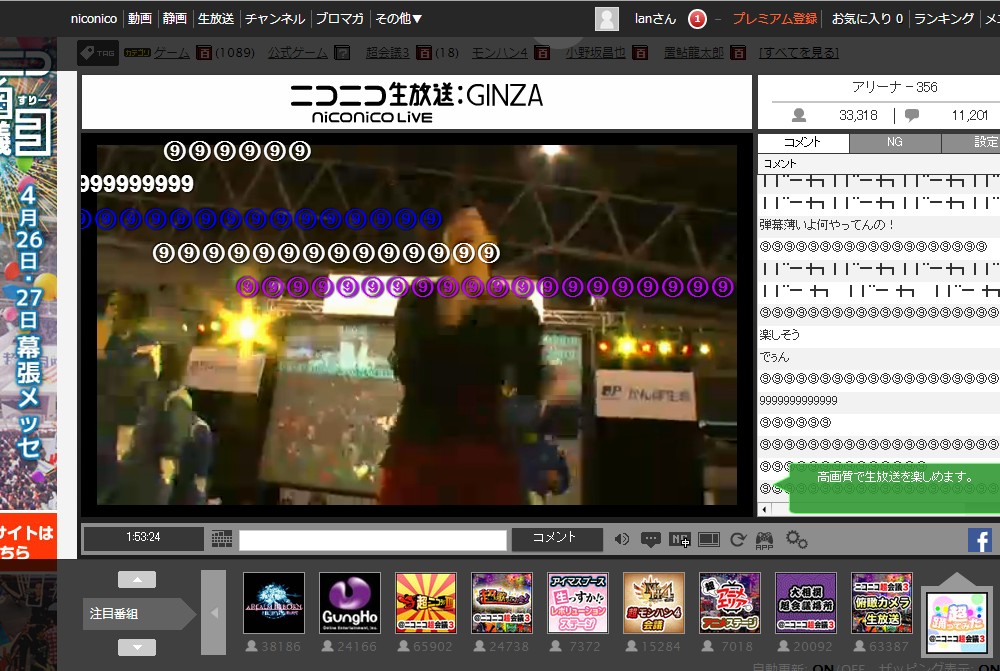Viewport: 1000px width, 671px height.
Task: Open dictionary icon next to 小野坂昌也 tag
Action: pyautogui.click(x=640, y=53)
